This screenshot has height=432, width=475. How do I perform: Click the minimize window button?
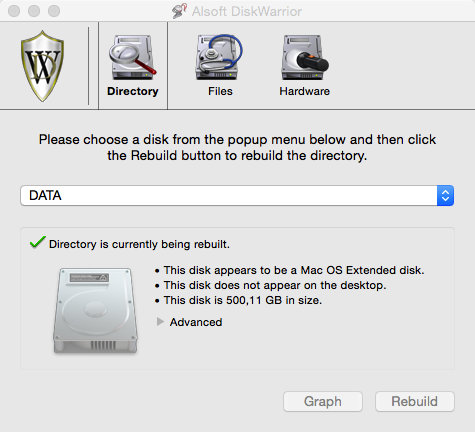[x=34, y=11]
